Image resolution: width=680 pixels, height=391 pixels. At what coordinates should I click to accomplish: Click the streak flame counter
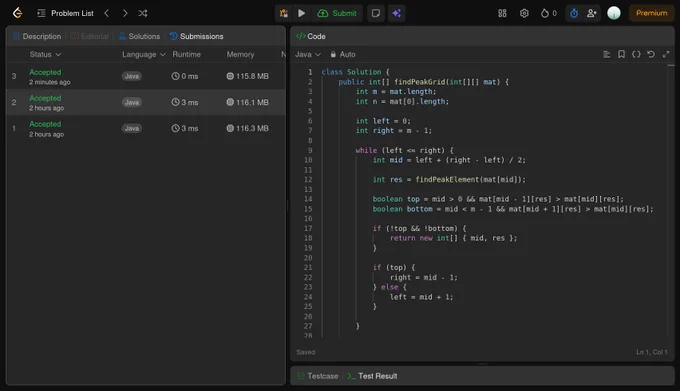[x=549, y=13]
